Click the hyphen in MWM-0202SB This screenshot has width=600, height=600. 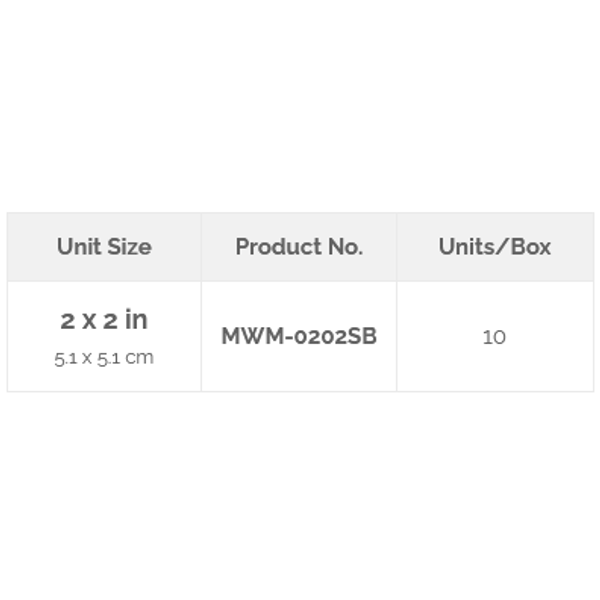point(290,337)
